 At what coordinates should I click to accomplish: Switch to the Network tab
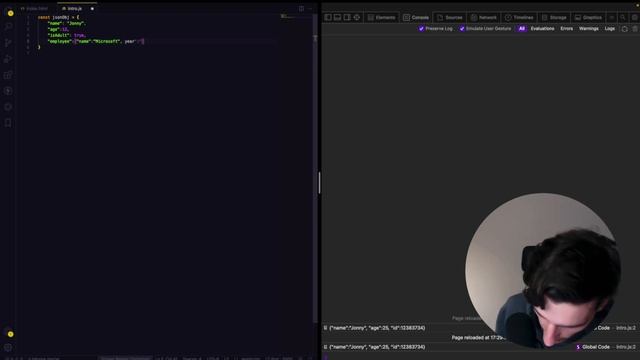[484, 18]
